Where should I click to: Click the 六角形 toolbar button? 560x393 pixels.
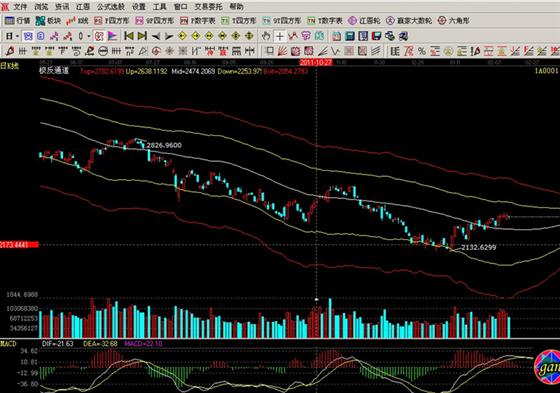(454, 21)
